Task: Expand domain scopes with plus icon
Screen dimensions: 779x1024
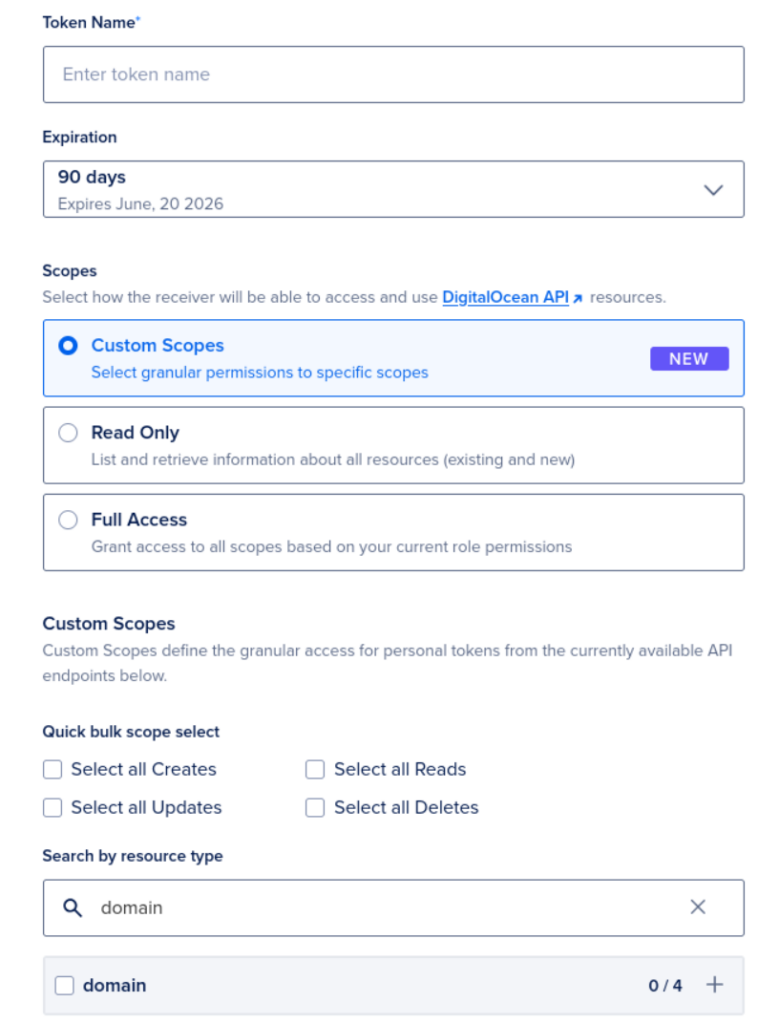Action: point(714,985)
